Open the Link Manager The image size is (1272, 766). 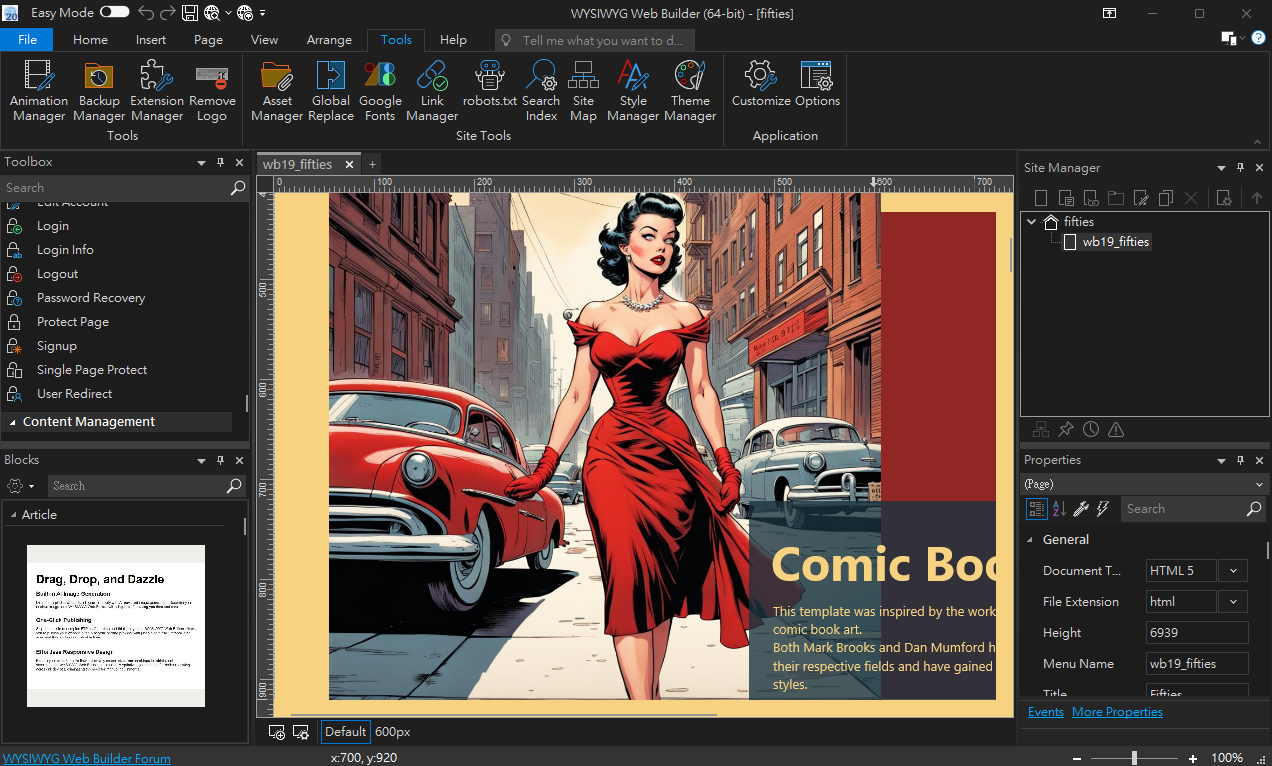432,91
